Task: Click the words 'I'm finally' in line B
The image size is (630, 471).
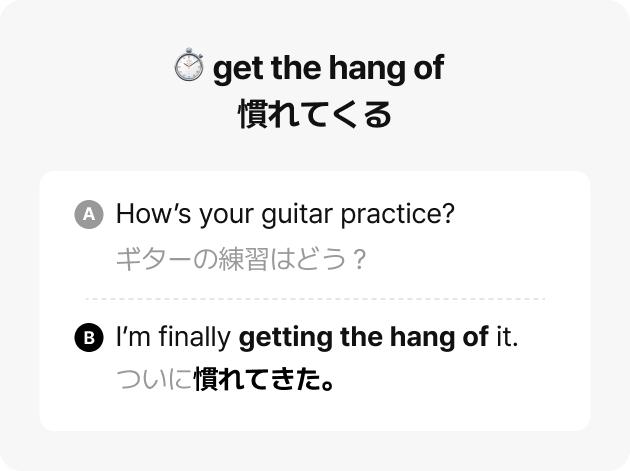Action: click(x=173, y=336)
